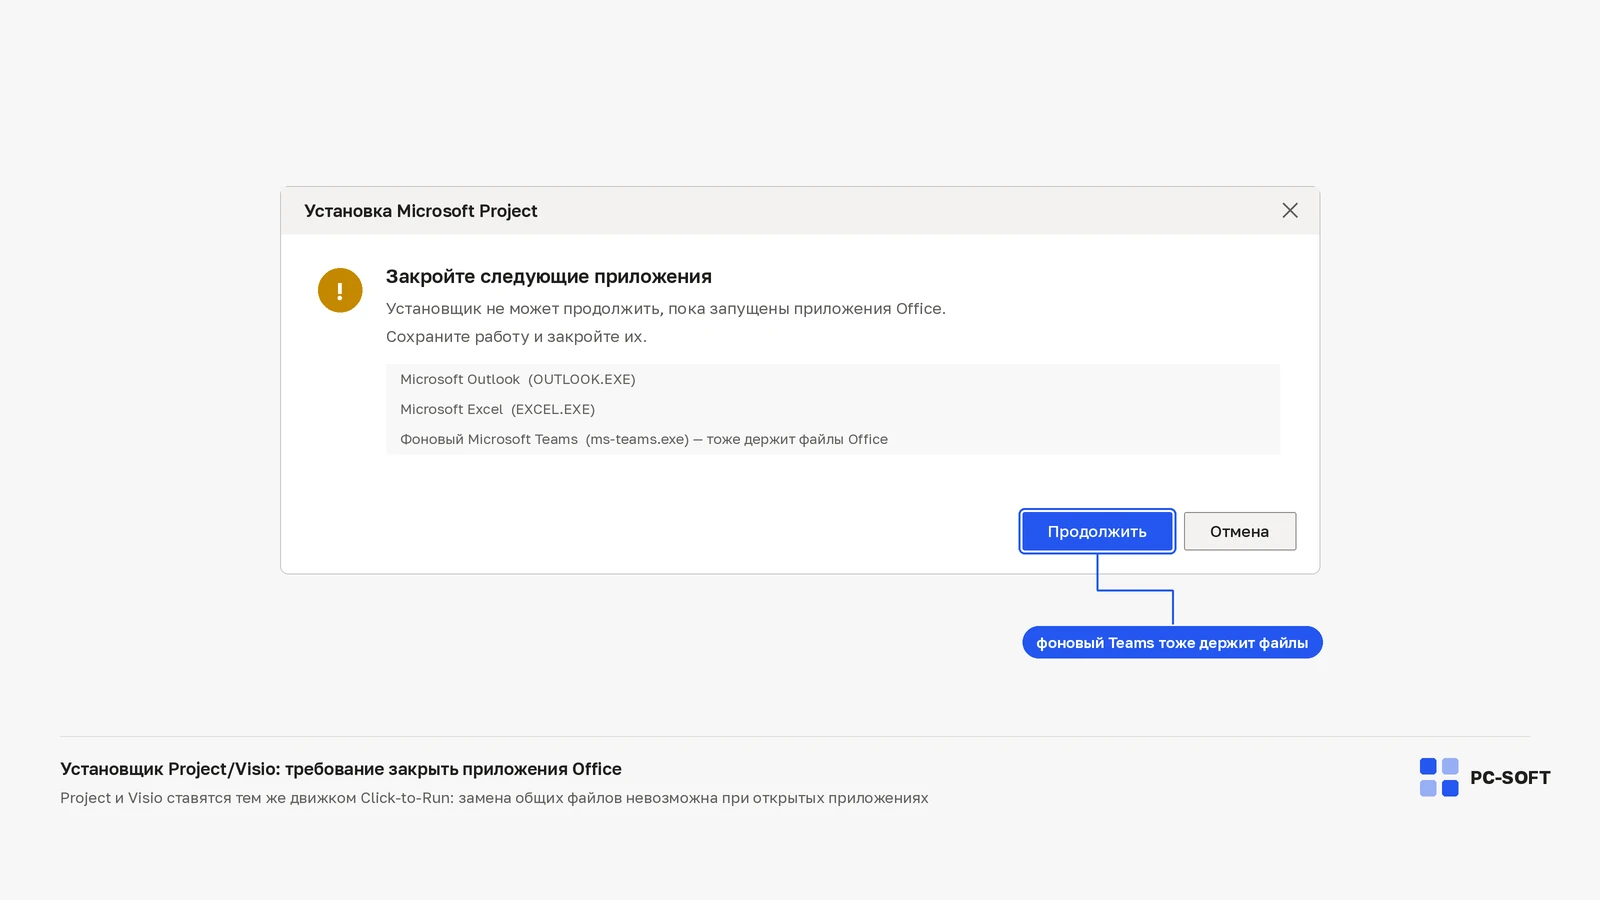Screen dimensions: 1600x900
Task: Click the Продолжить button
Action: tap(1097, 531)
